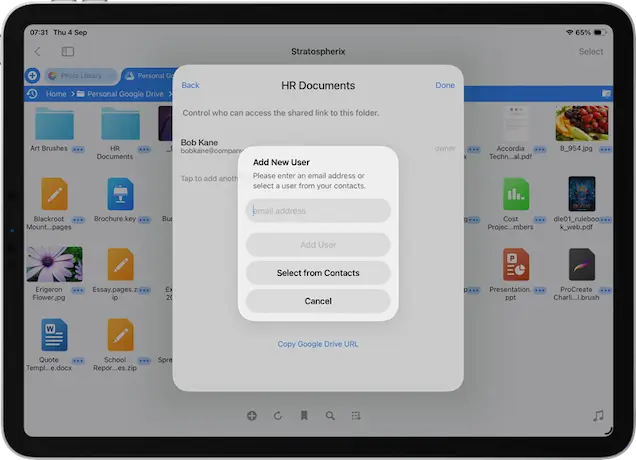Screen dimensions: 636x460
Task: Open options for Art Brushes folder
Action: [x=80, y=149]
